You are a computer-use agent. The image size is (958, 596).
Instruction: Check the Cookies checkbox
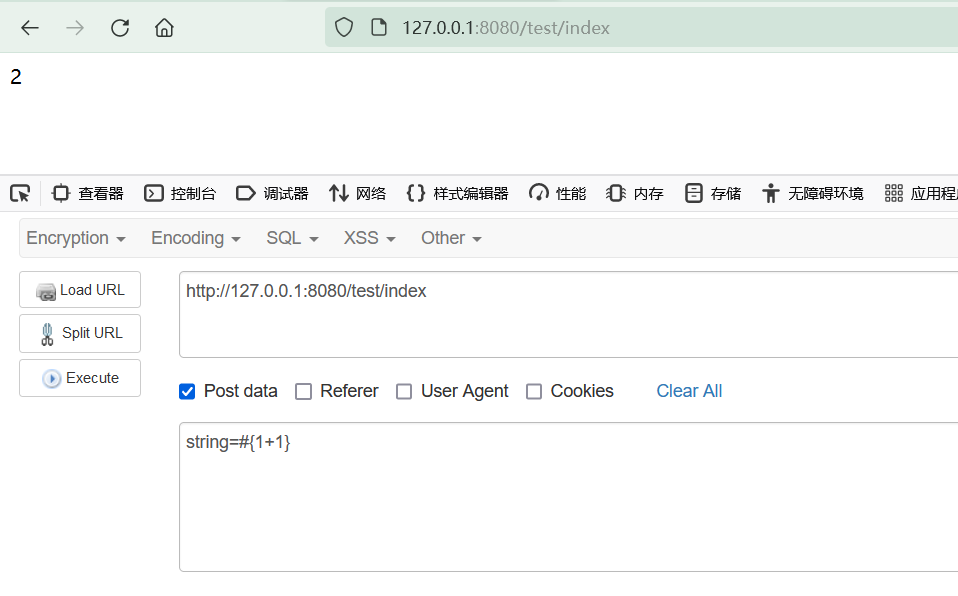tap(534, 391)
